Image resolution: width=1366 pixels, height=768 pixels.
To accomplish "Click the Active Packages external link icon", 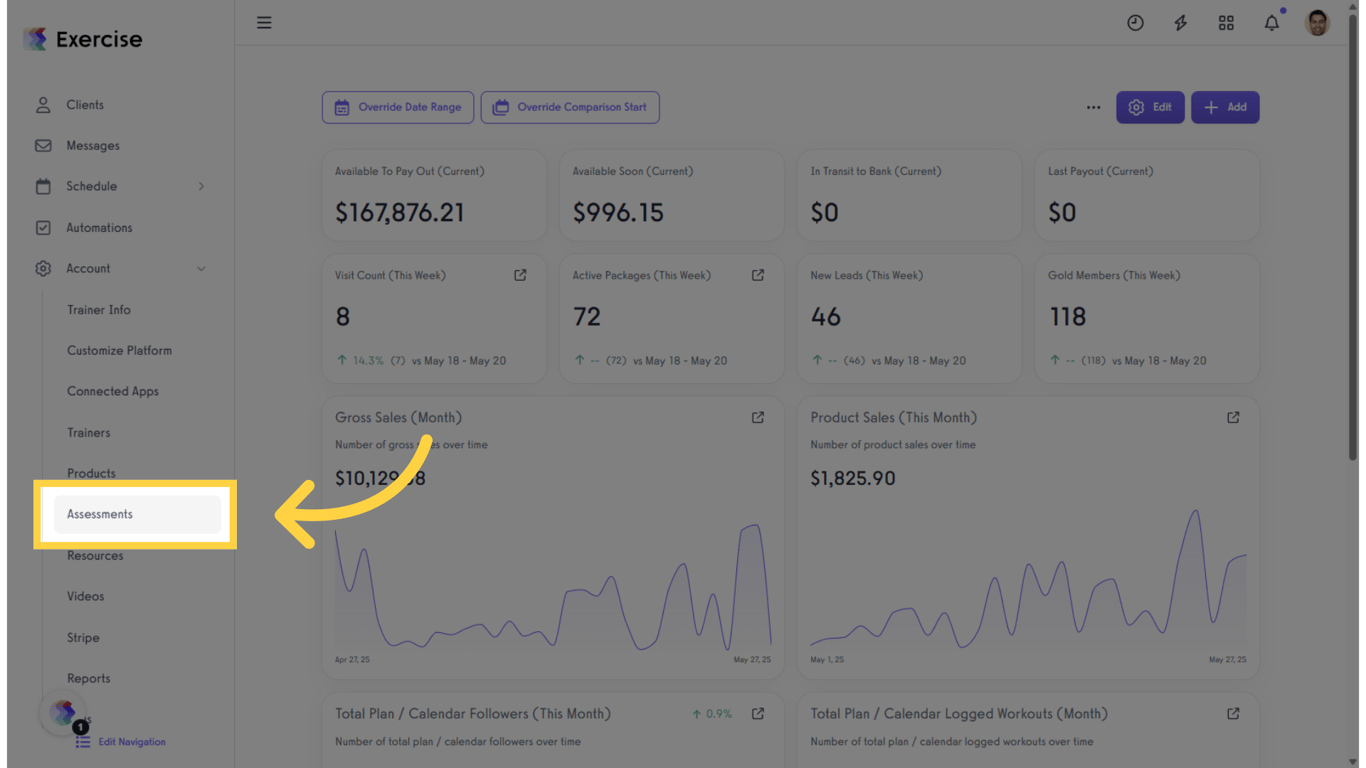I will tap(757, 274).
